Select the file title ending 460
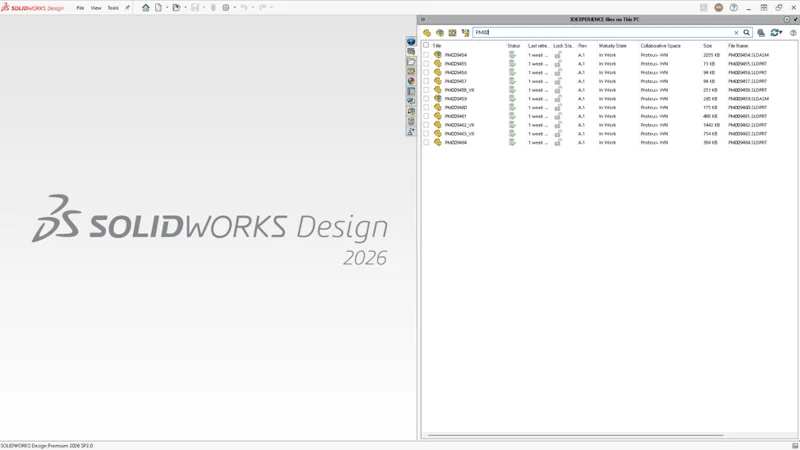 click(x=456, y=108)
